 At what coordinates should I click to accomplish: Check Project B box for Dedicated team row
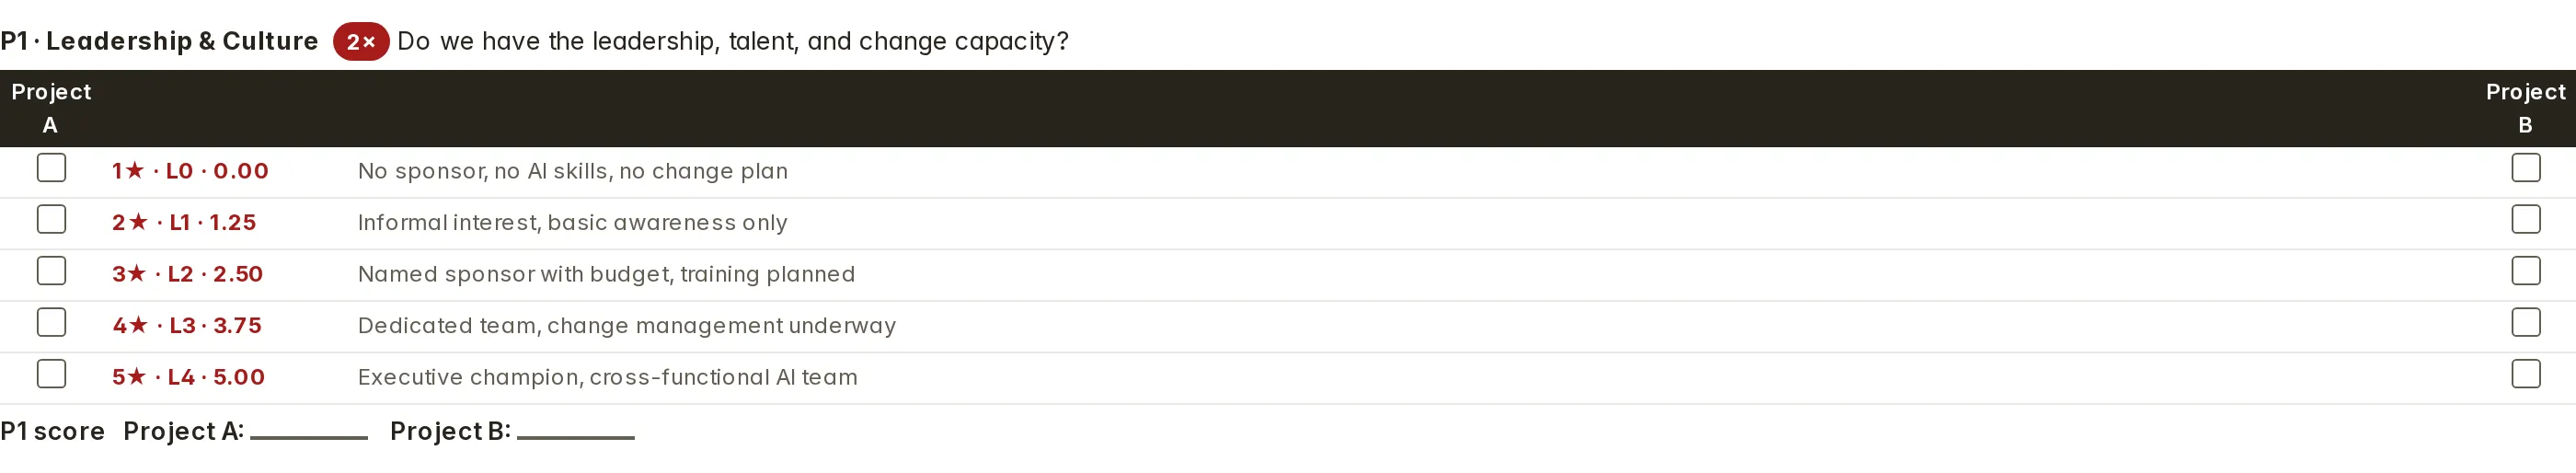click(2525, 322)
